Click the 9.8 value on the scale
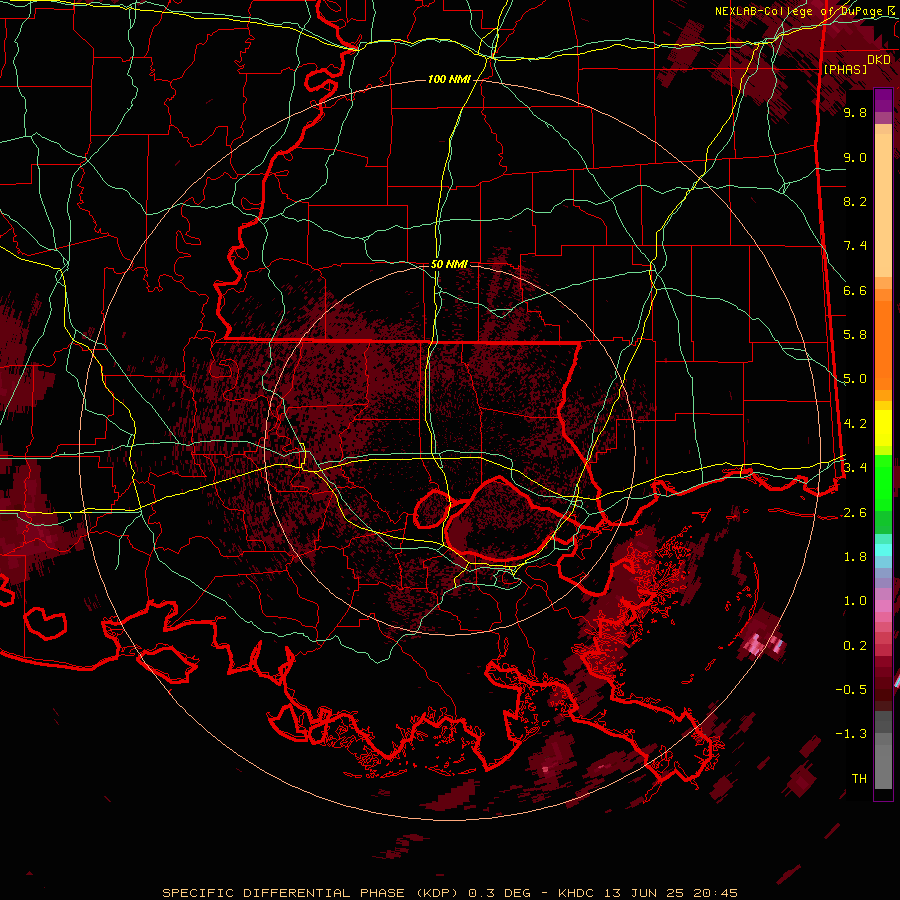900x900 pixels. 855,113
